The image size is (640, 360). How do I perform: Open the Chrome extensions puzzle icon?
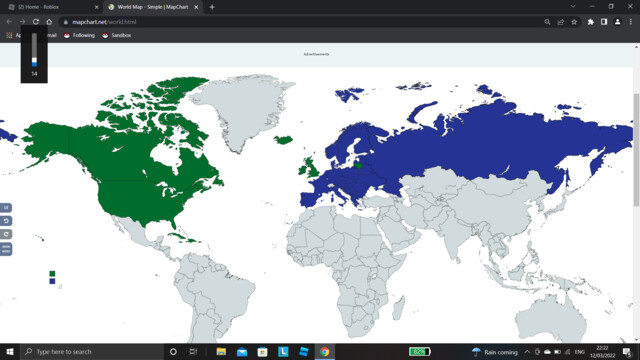[x=590, y=22]
